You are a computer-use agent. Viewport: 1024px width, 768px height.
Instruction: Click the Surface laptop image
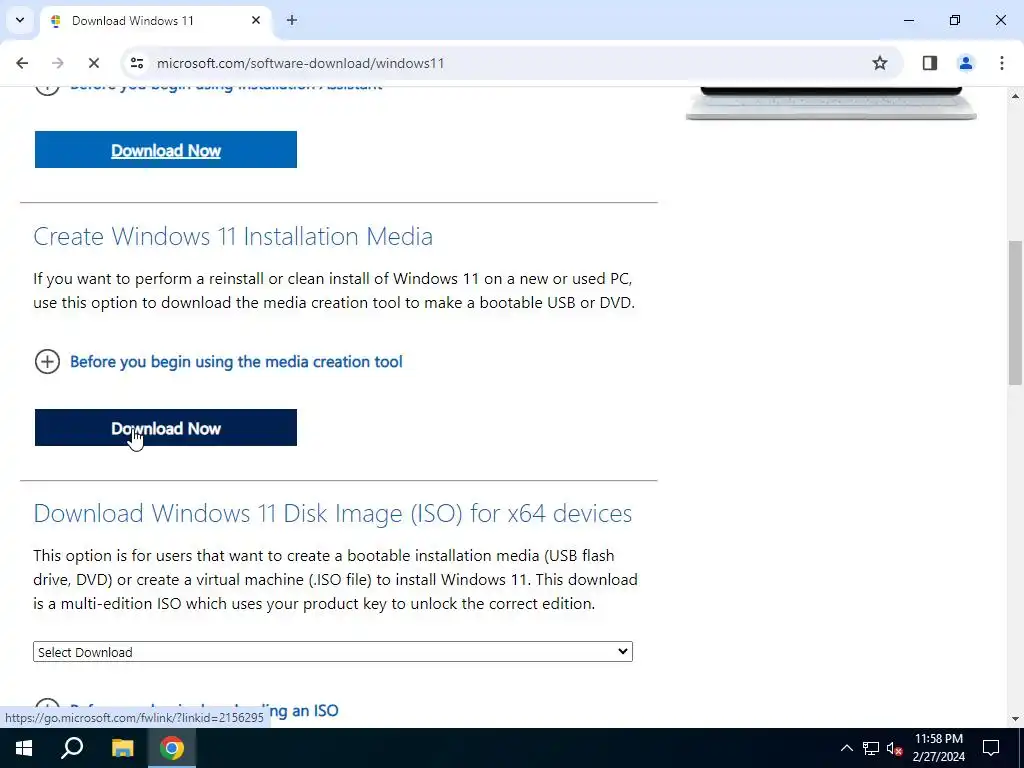[831, 103]
